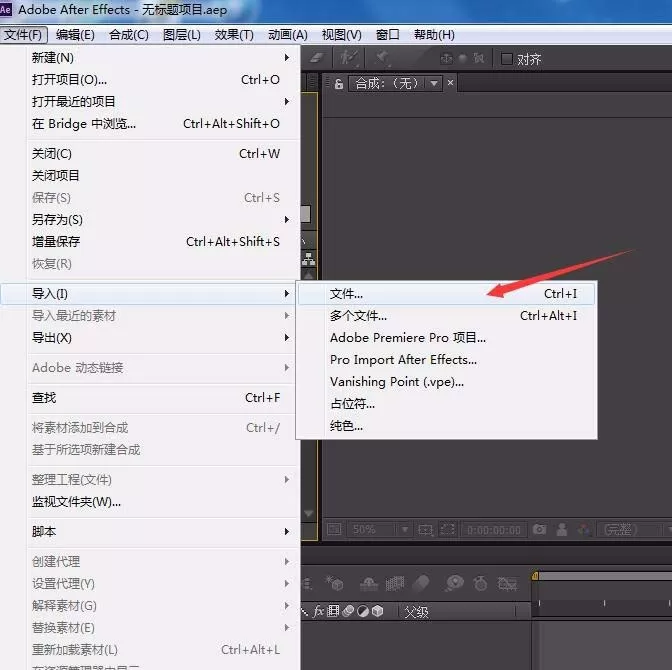Viewport: 672px width, 670px height.
Task: Expand the 另存为(S) submenu
Action: [x=161, y=219]
